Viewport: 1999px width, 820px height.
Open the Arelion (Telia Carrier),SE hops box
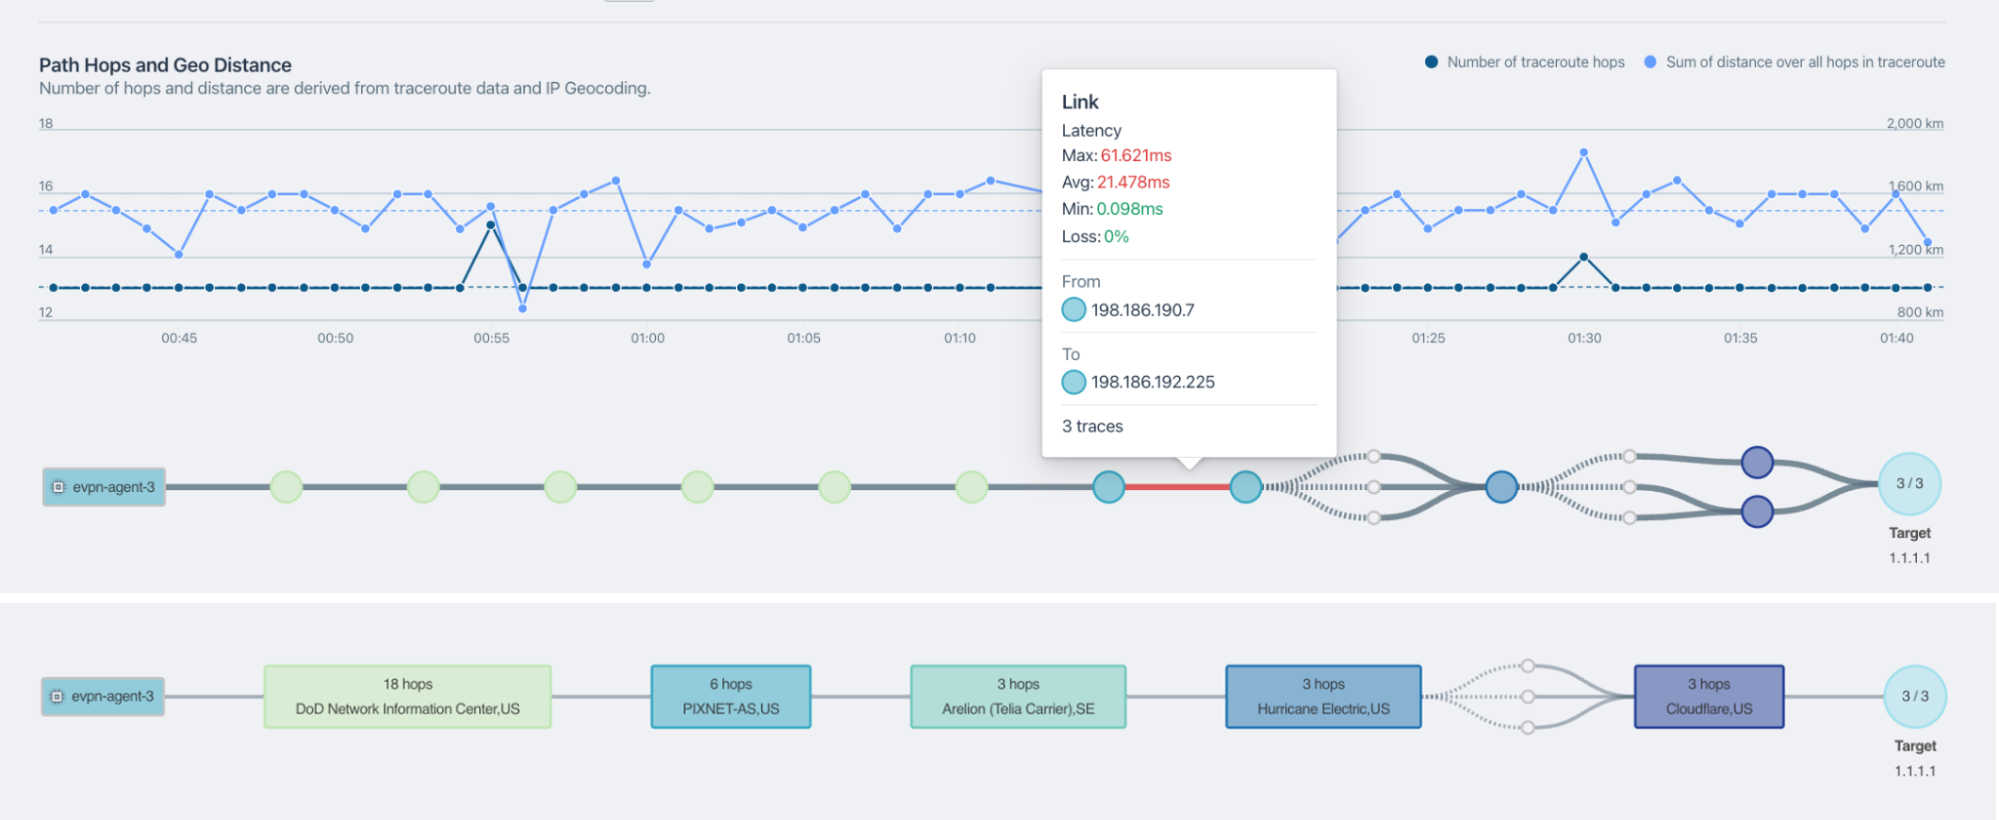1018,697
